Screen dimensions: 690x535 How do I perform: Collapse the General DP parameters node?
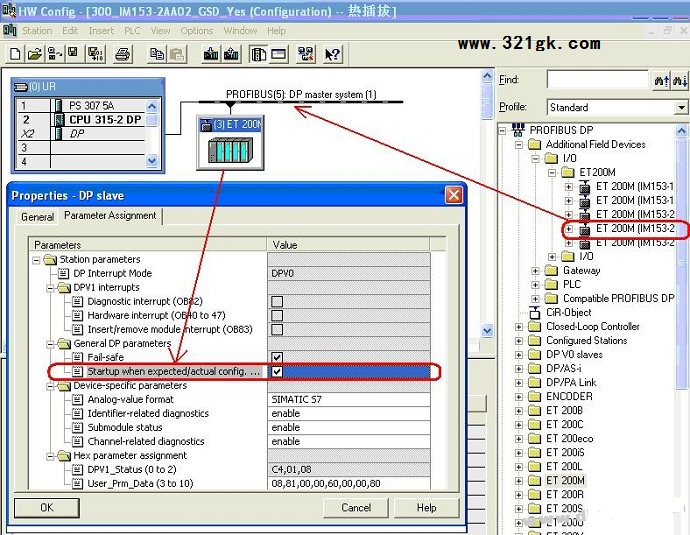pos(51,344)
